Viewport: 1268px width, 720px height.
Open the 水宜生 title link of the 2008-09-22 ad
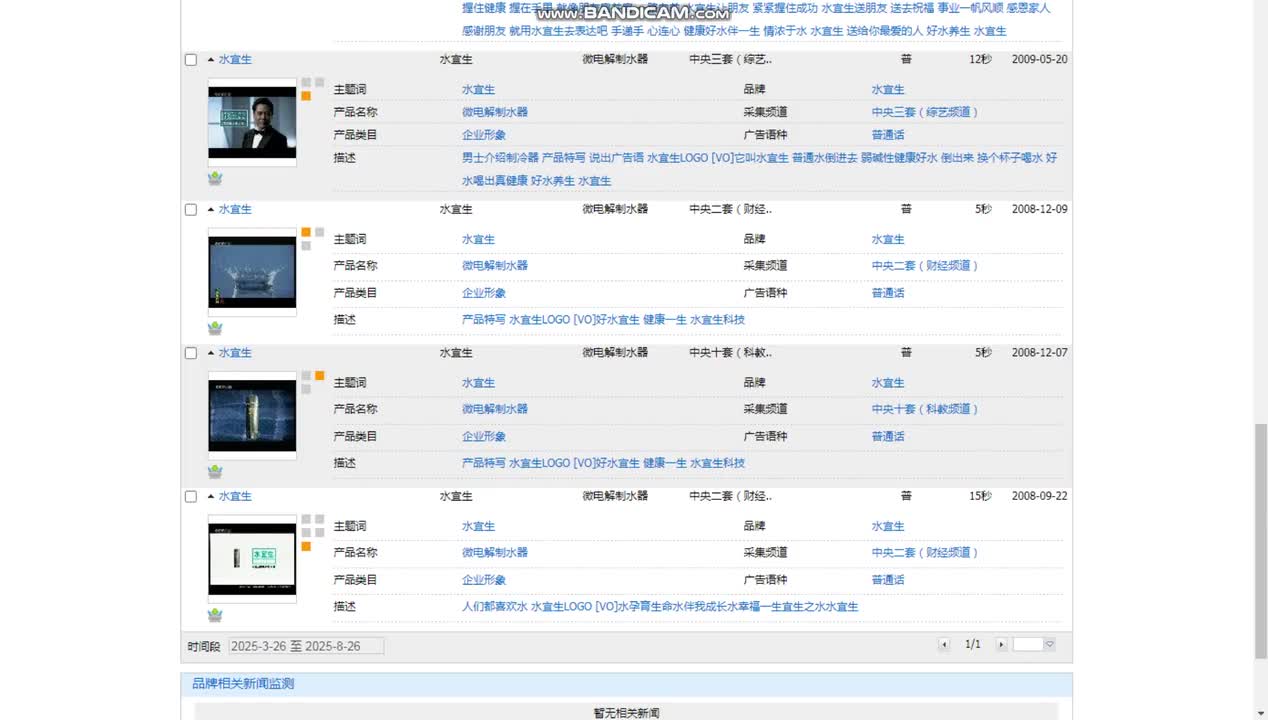click(235, 496)
